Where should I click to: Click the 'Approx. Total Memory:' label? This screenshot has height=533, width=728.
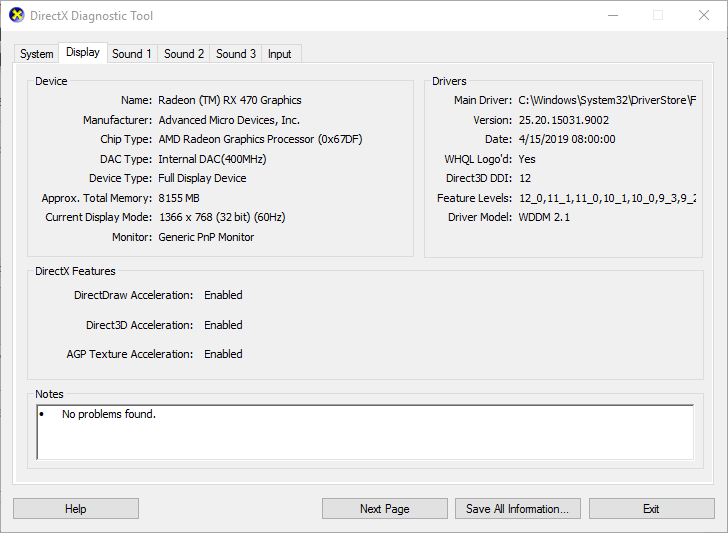tap(97, 198)
